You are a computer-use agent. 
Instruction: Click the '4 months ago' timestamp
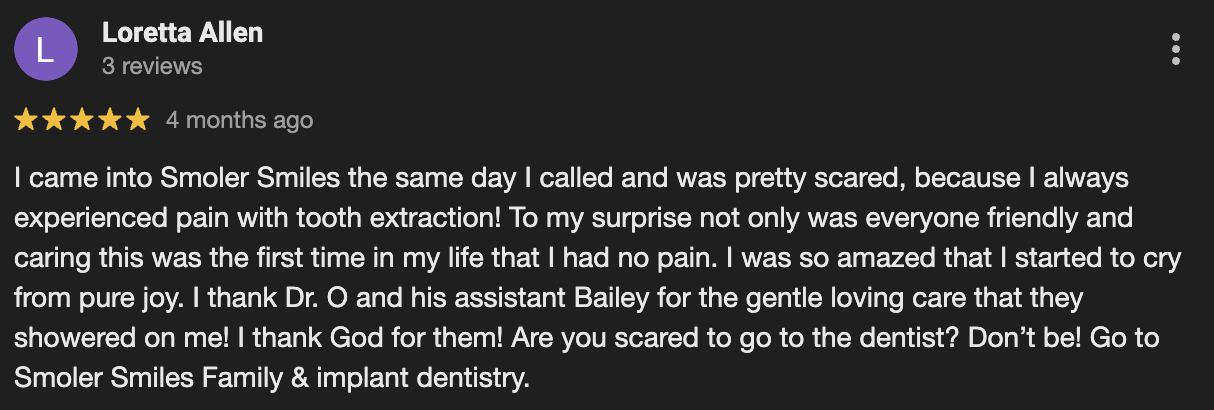click(239, 120)
